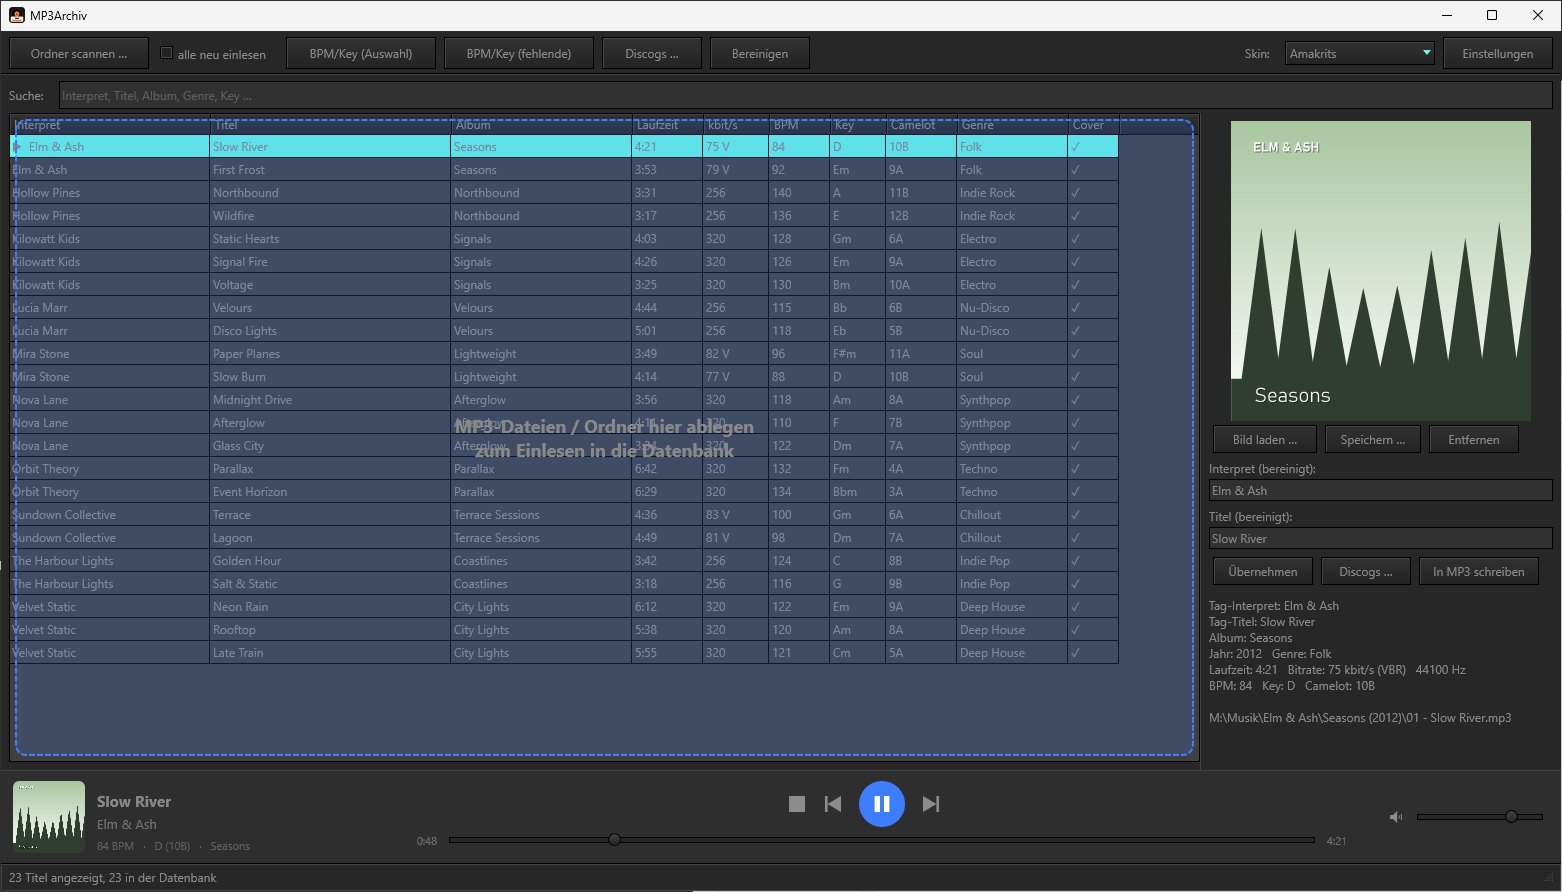Open Einstellungen
Viewport: 1562px width, 892px height.
pyautogui.click(x=1498, y=53)
